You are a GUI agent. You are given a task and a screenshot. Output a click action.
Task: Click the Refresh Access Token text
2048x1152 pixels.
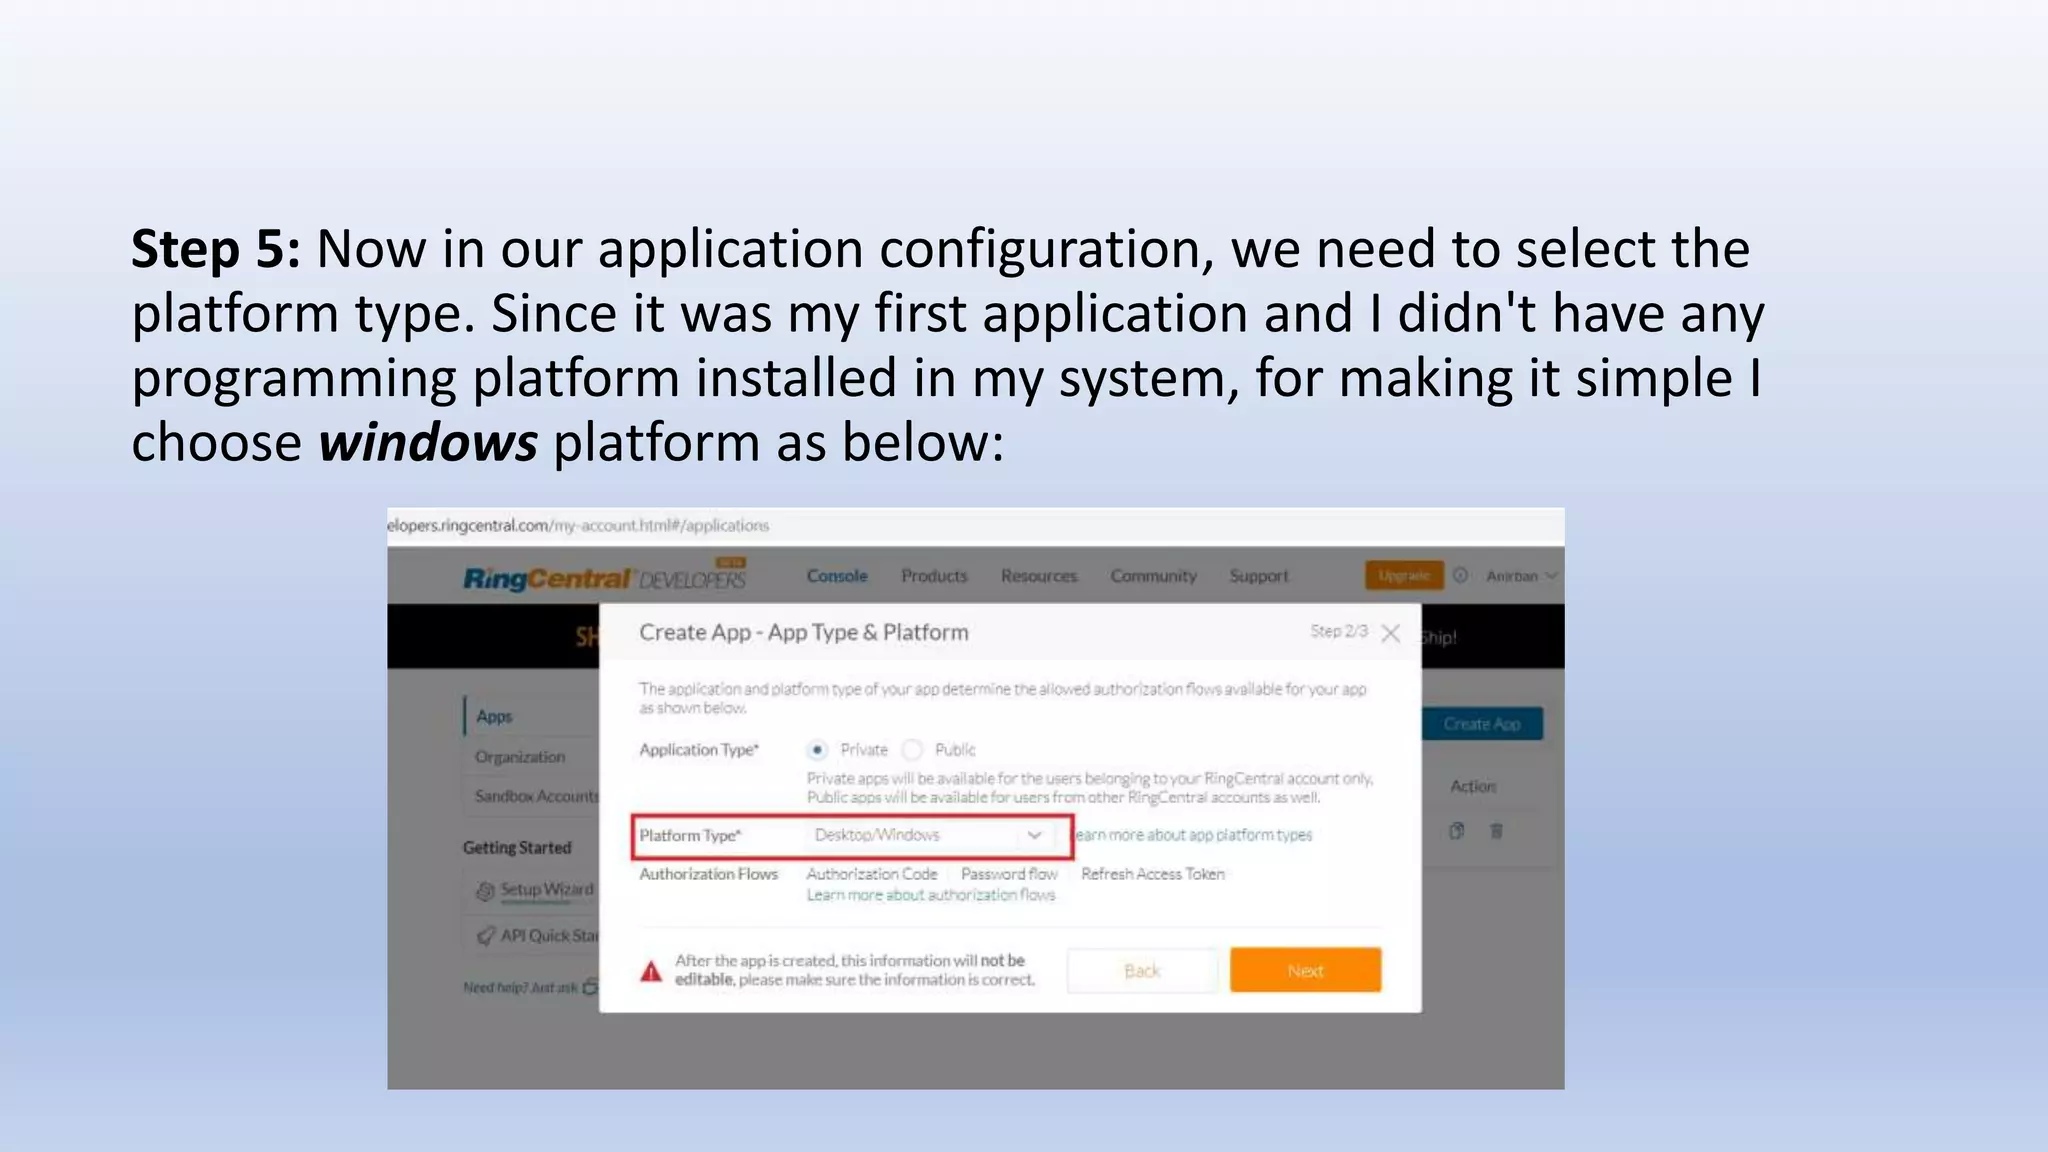click(x=1152, y=874)
